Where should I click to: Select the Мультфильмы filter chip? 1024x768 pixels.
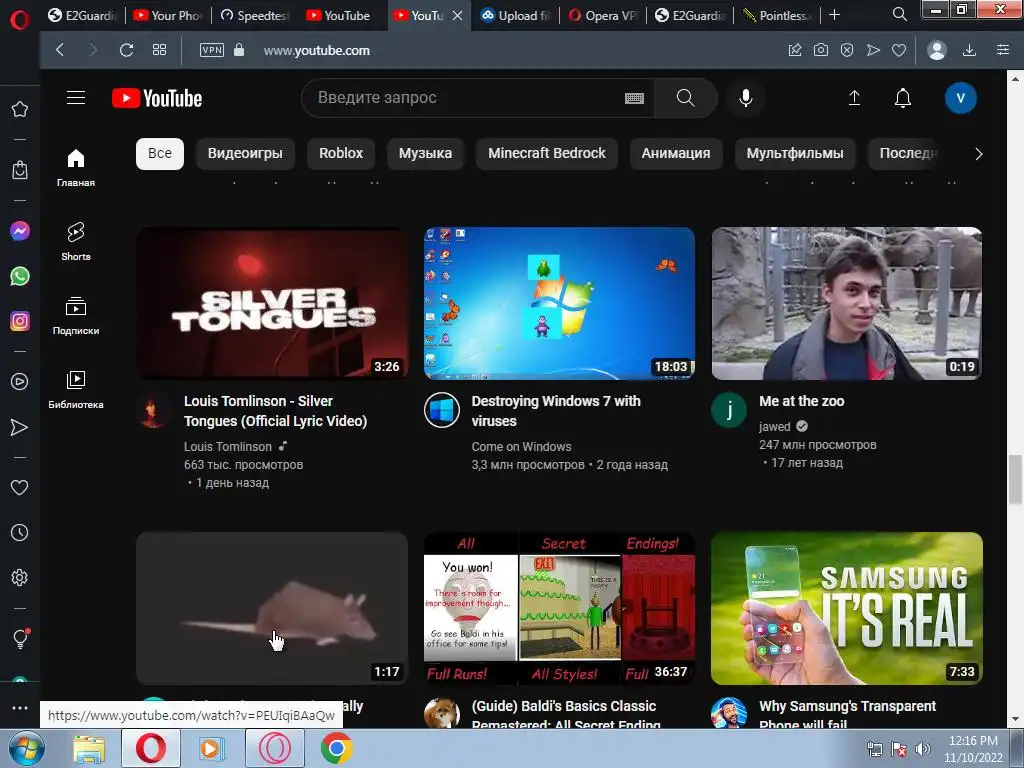795,153
